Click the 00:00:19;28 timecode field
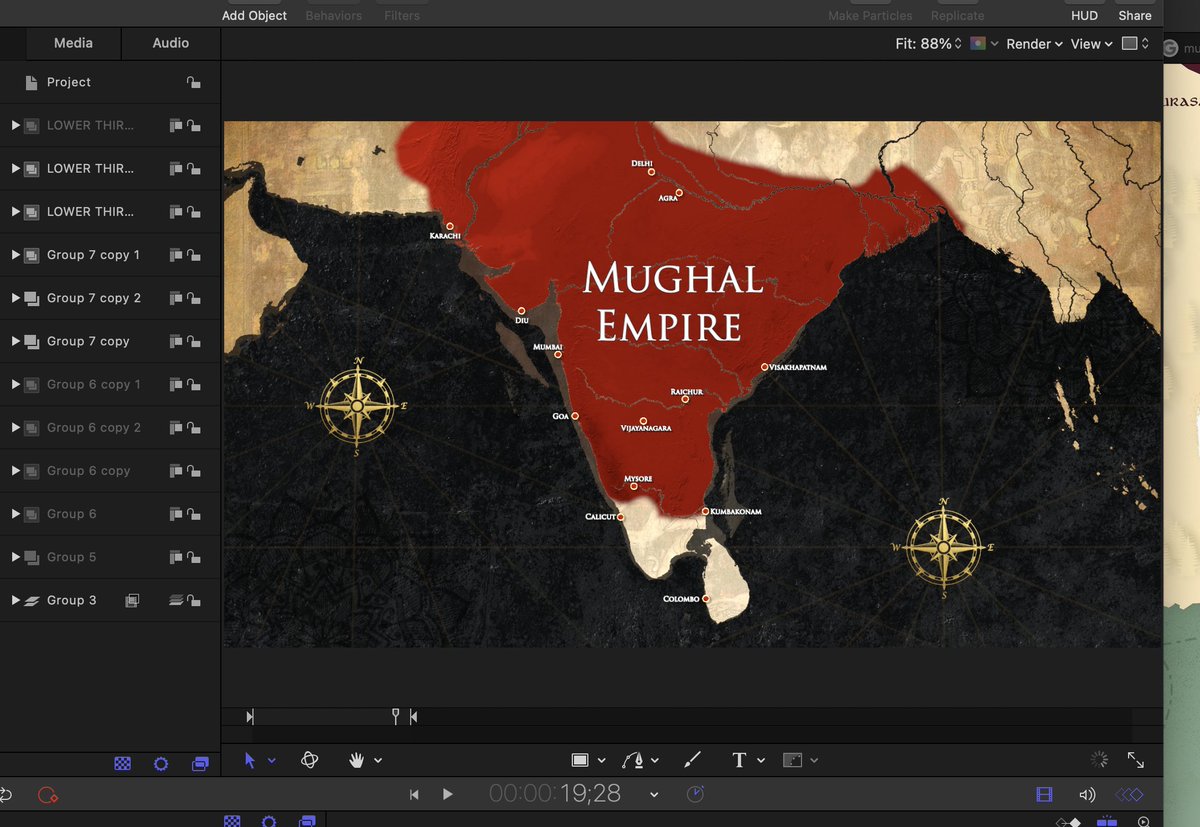 point(555,794)
